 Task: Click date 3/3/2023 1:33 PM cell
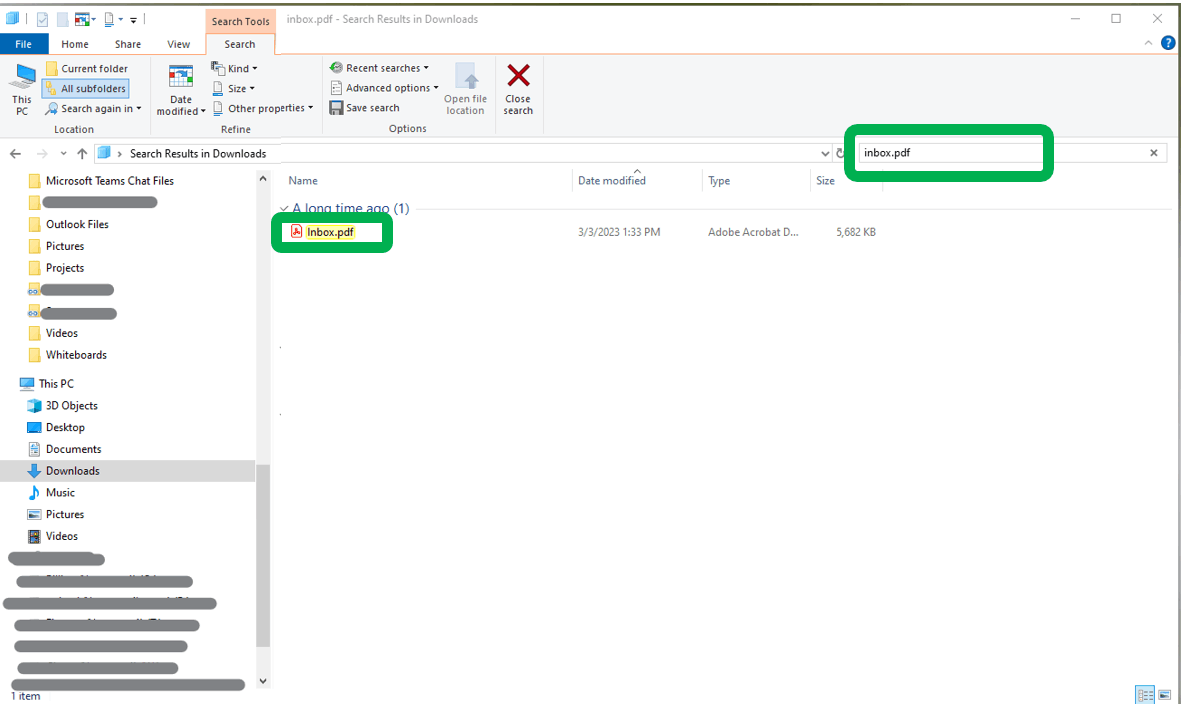pos(618,232)
